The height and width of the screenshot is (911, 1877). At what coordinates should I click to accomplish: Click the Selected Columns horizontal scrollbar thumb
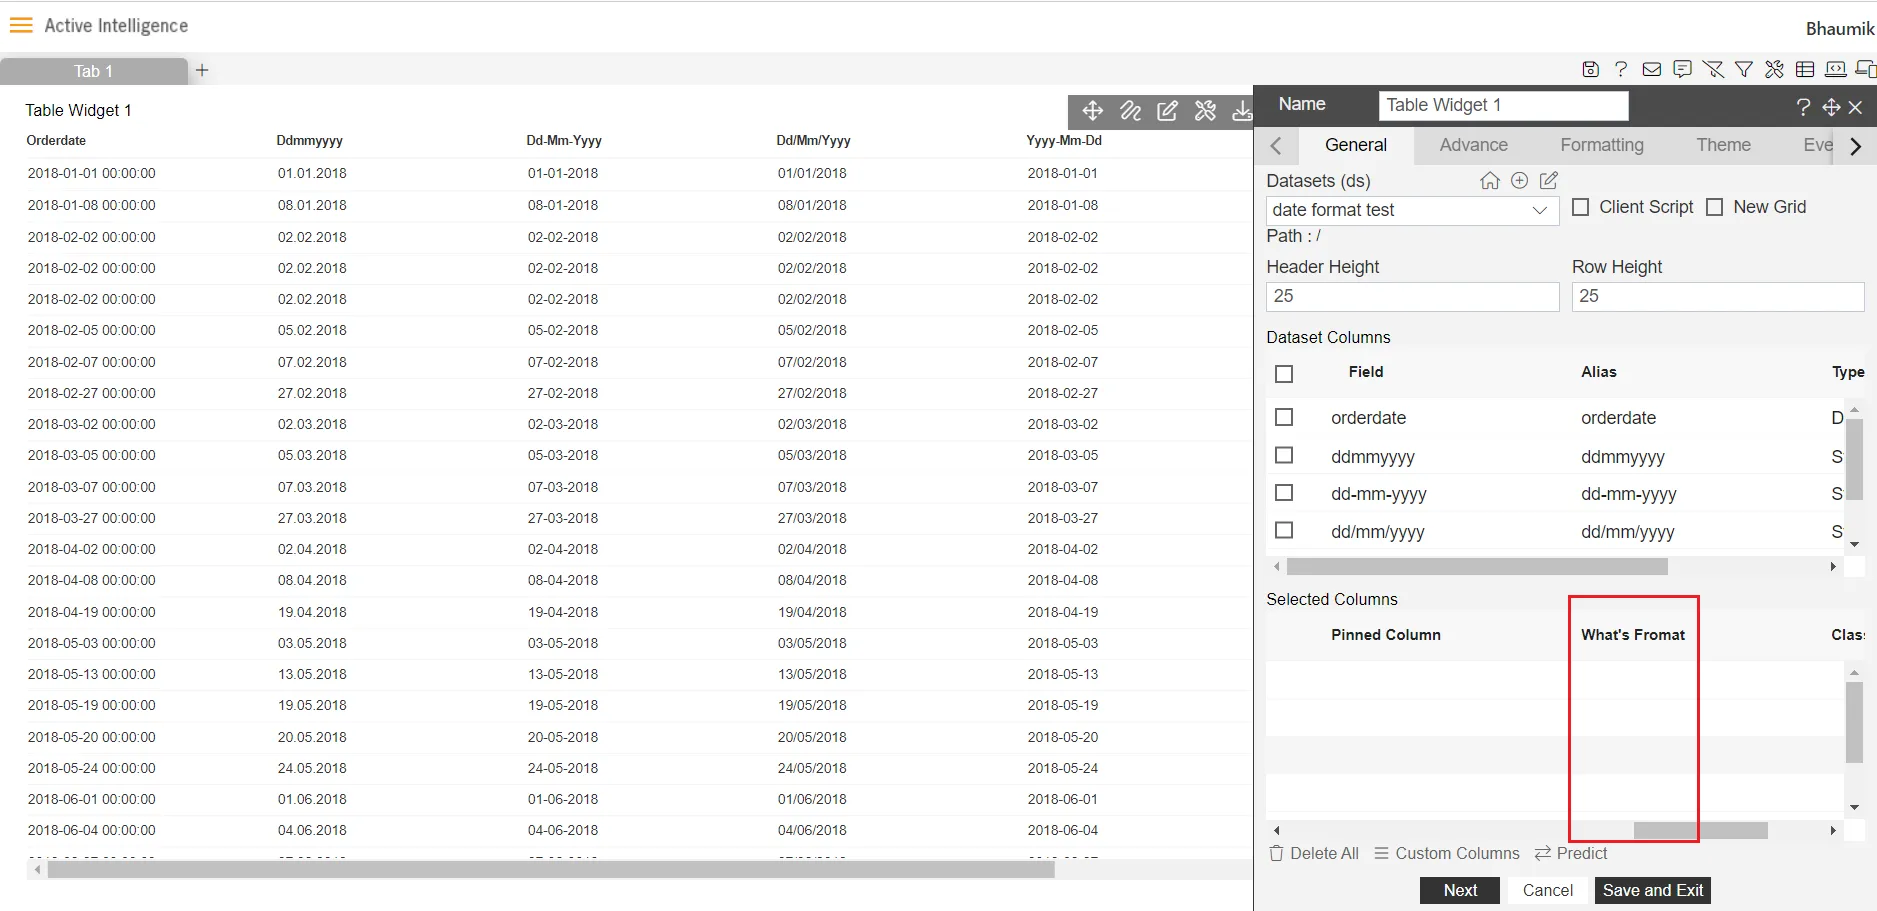(1700, 830)
